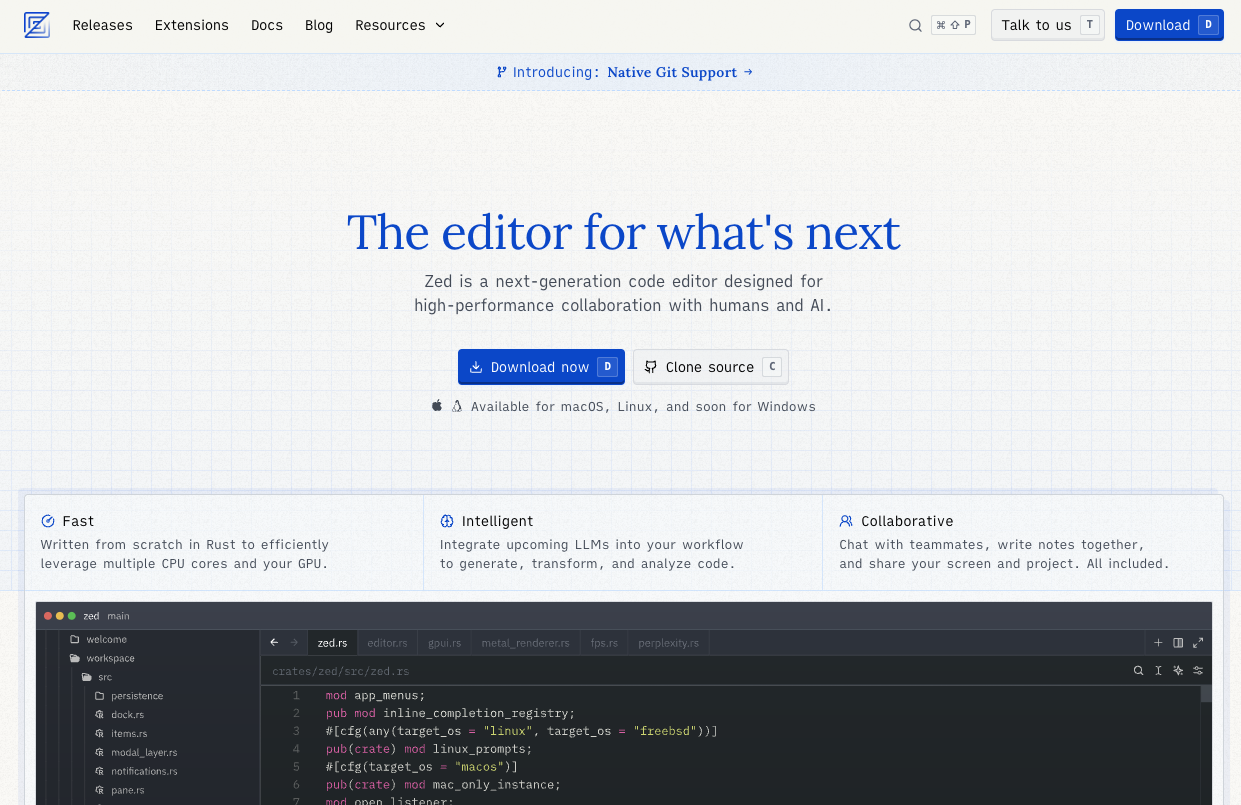Open editor controls sliders icon

(x=1198, y=670)
